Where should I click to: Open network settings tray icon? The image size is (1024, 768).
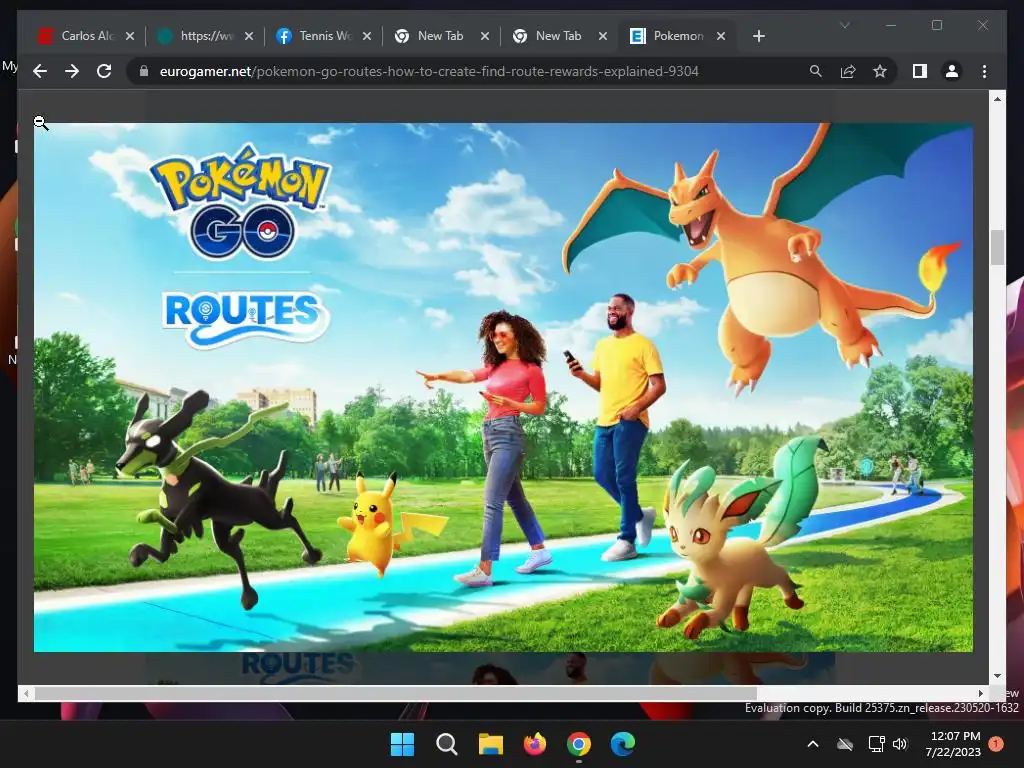pyautogui.click(x=876, y=744)
